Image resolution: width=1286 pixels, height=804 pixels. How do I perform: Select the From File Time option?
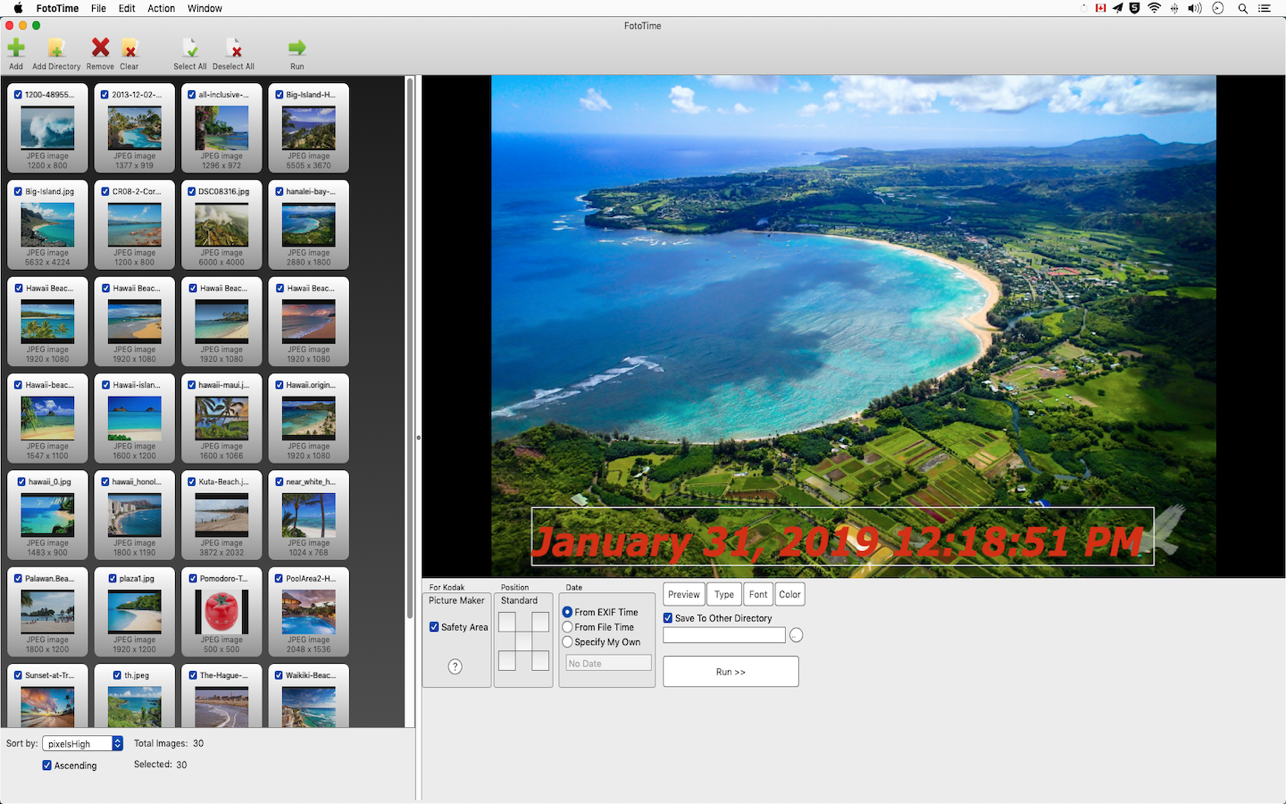click(567, 627)
